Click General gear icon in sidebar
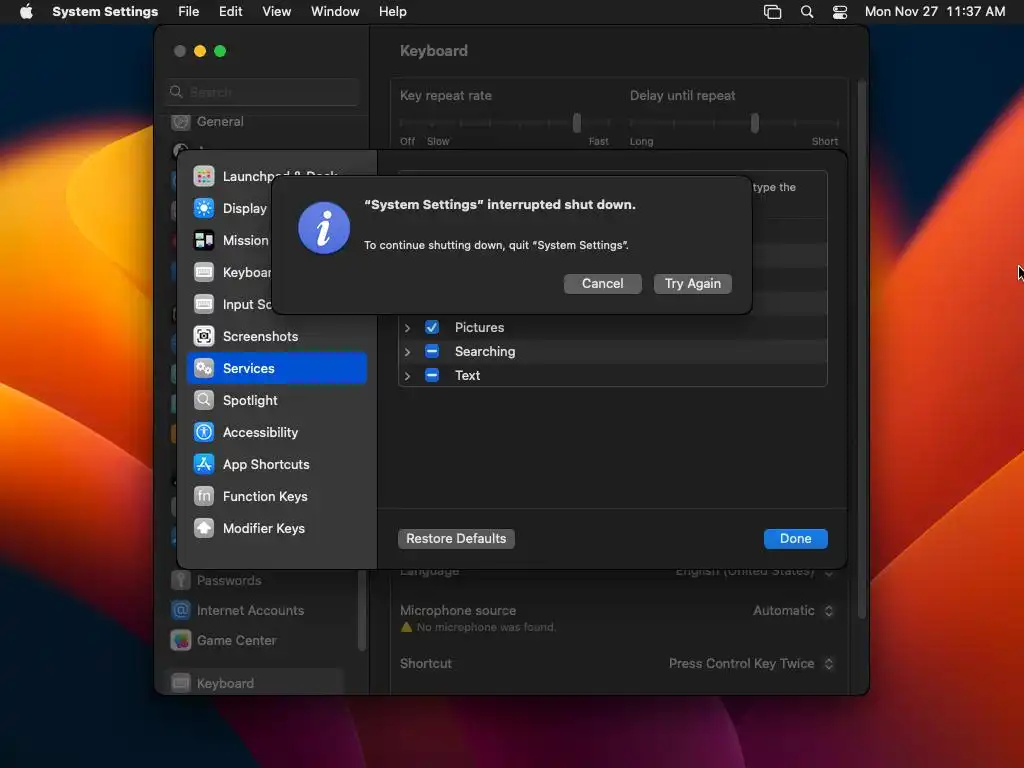Image resolution: width=1024 pixels, height=768 pixels. pos(181,121)
